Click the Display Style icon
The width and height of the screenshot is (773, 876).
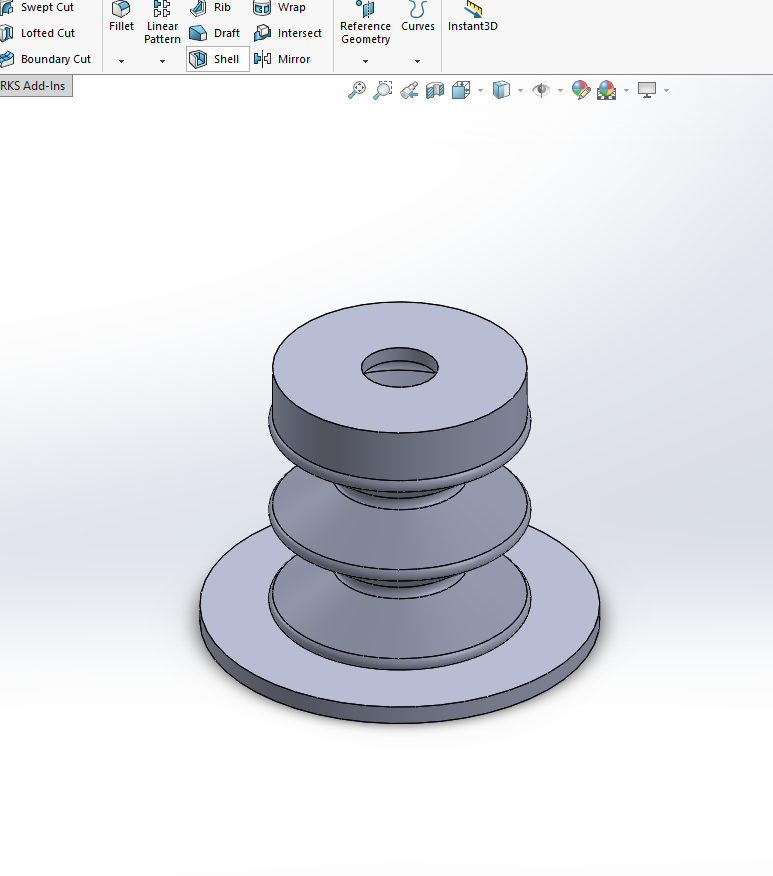tap(501, 90)
